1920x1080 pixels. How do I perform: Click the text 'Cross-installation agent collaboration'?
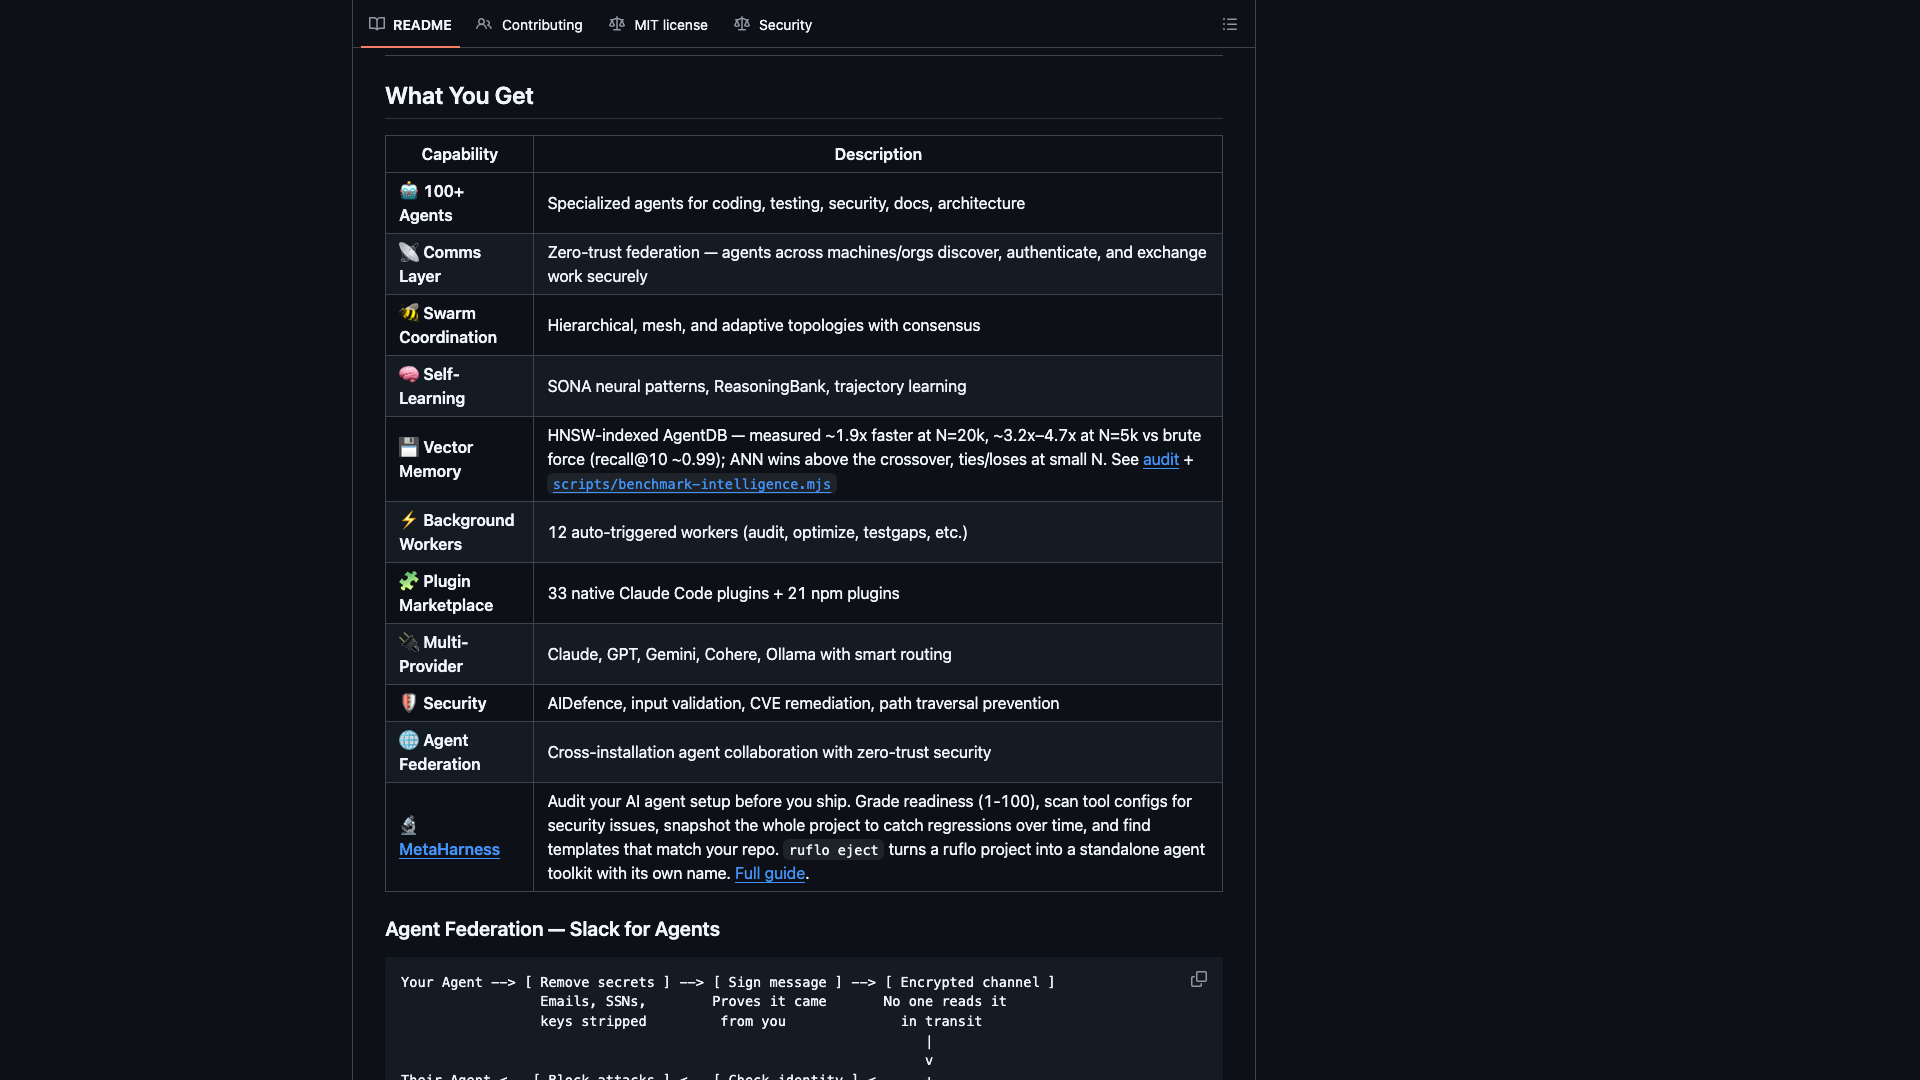[683, 752]
